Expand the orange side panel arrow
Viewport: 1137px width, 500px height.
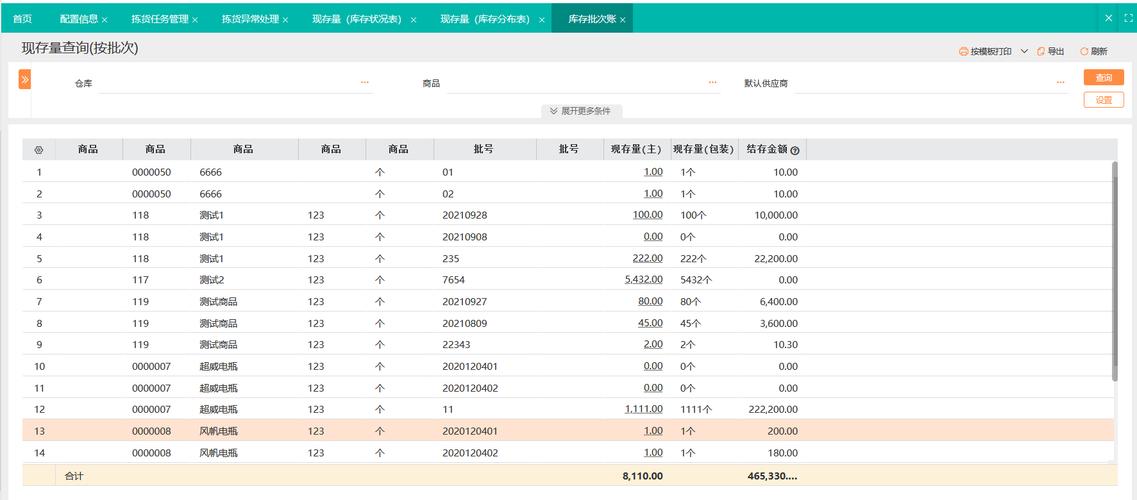point(24,79)
